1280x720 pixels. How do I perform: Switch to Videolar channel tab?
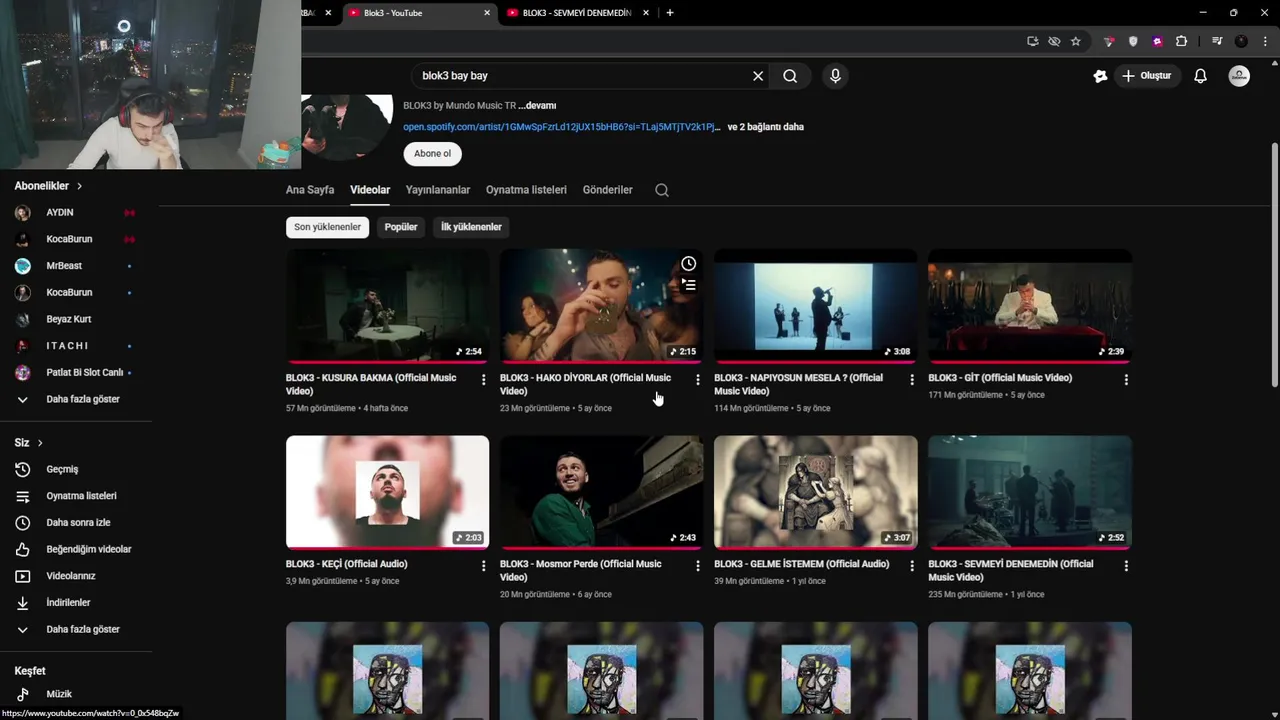click(x=370, y=190)
